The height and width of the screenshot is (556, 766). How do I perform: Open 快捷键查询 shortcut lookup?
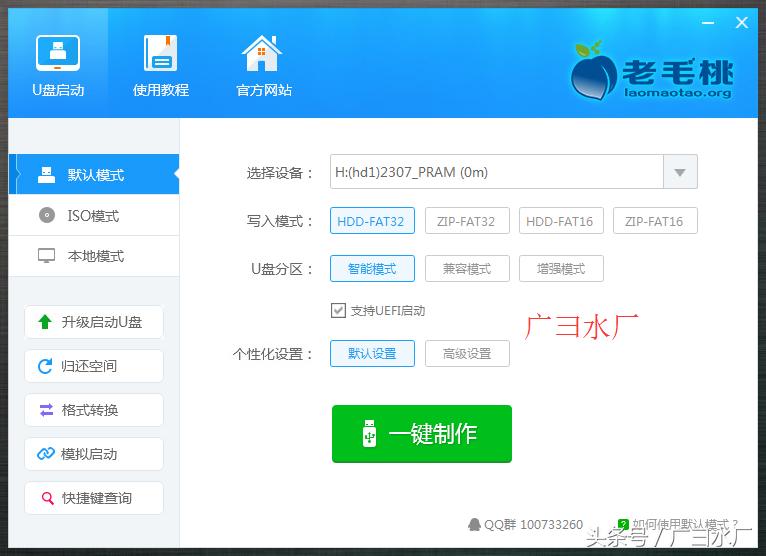[94, 498]
